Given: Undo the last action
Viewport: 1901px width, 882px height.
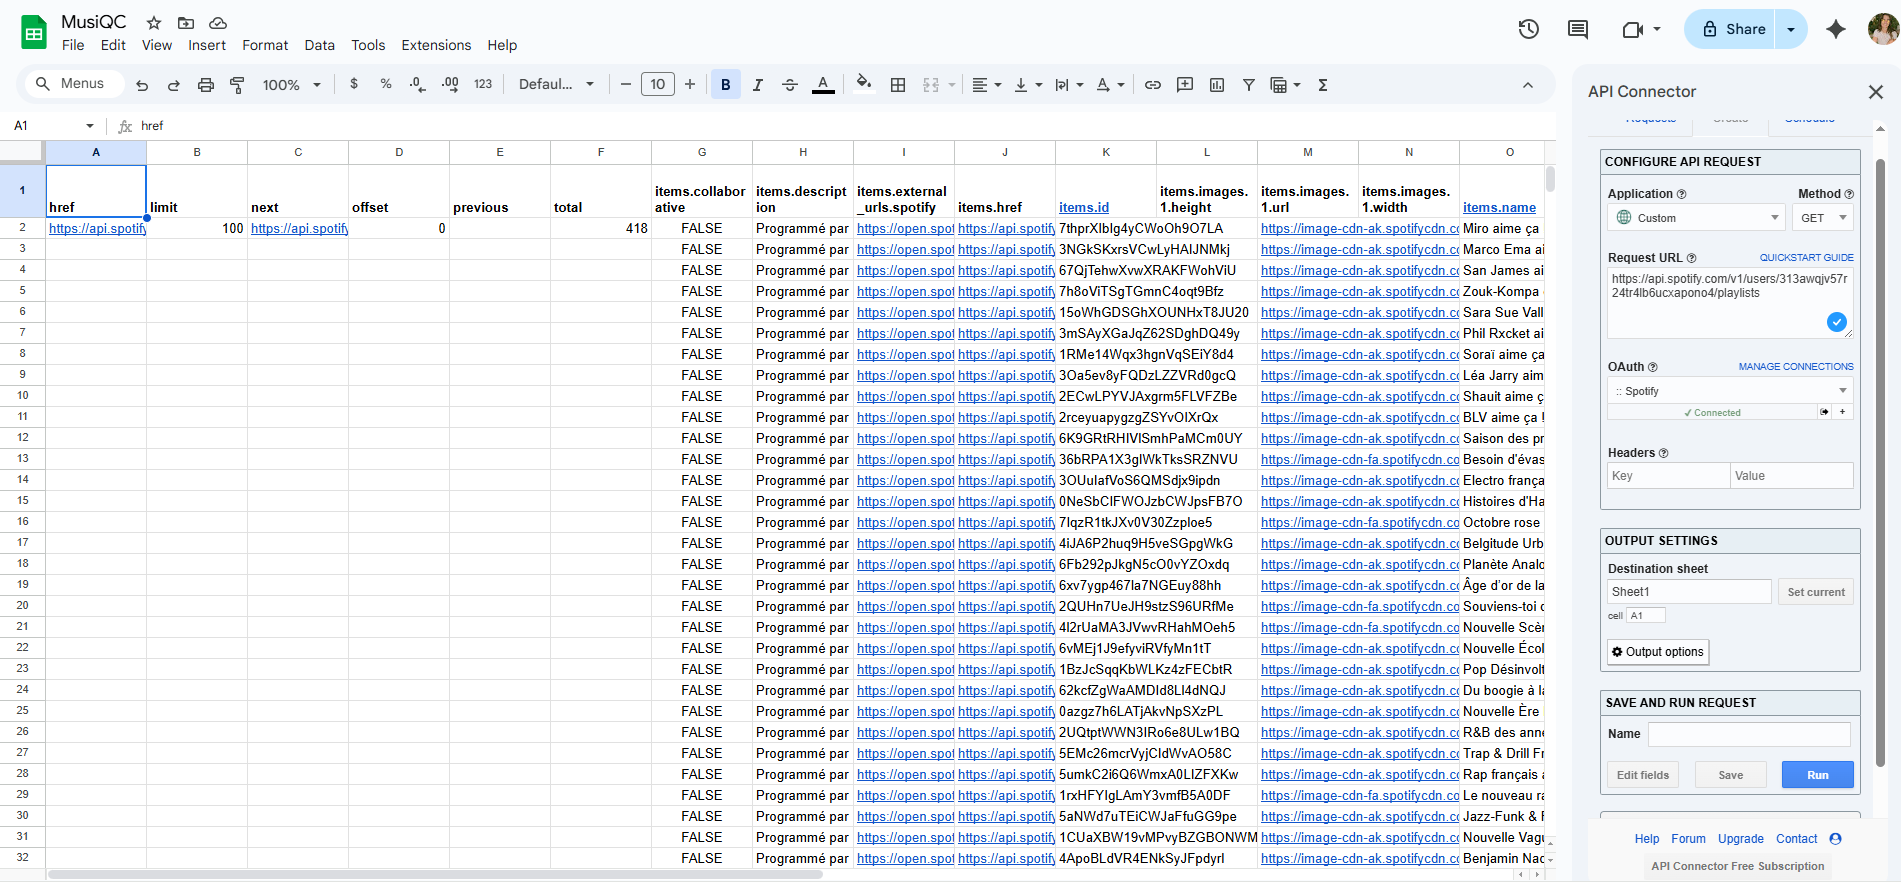Looking at the screenshot, I should click(x=142, y=85).
